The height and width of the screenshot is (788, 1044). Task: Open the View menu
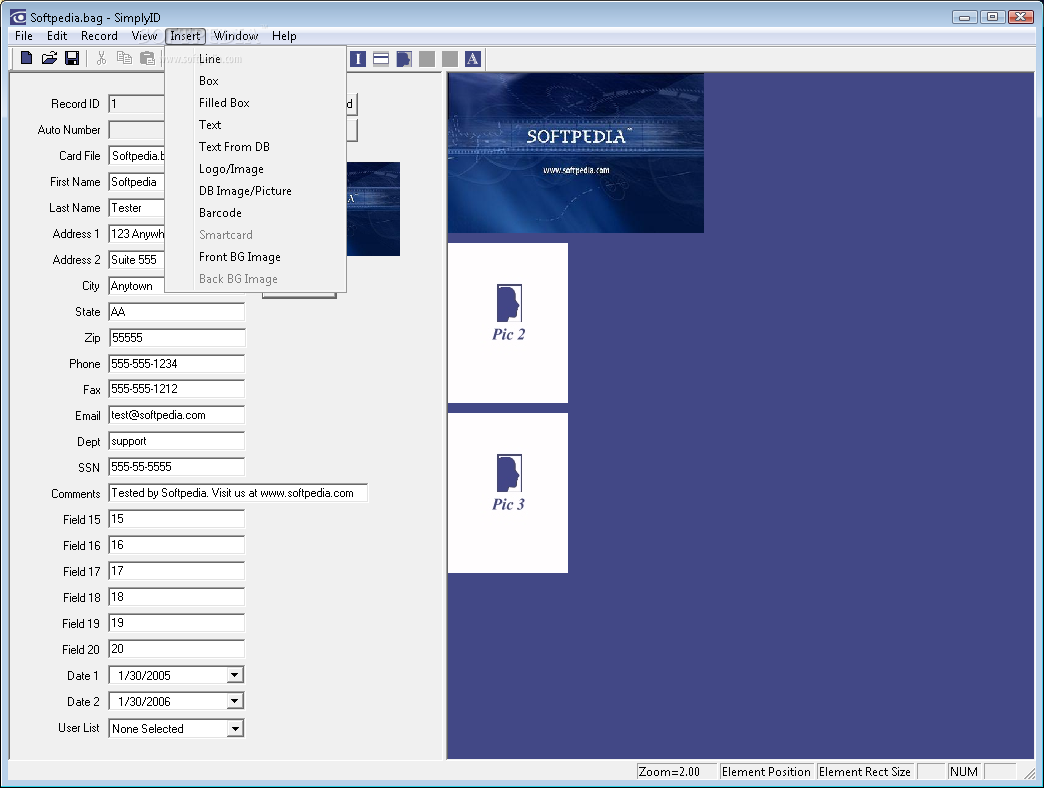tap(144, 36)
